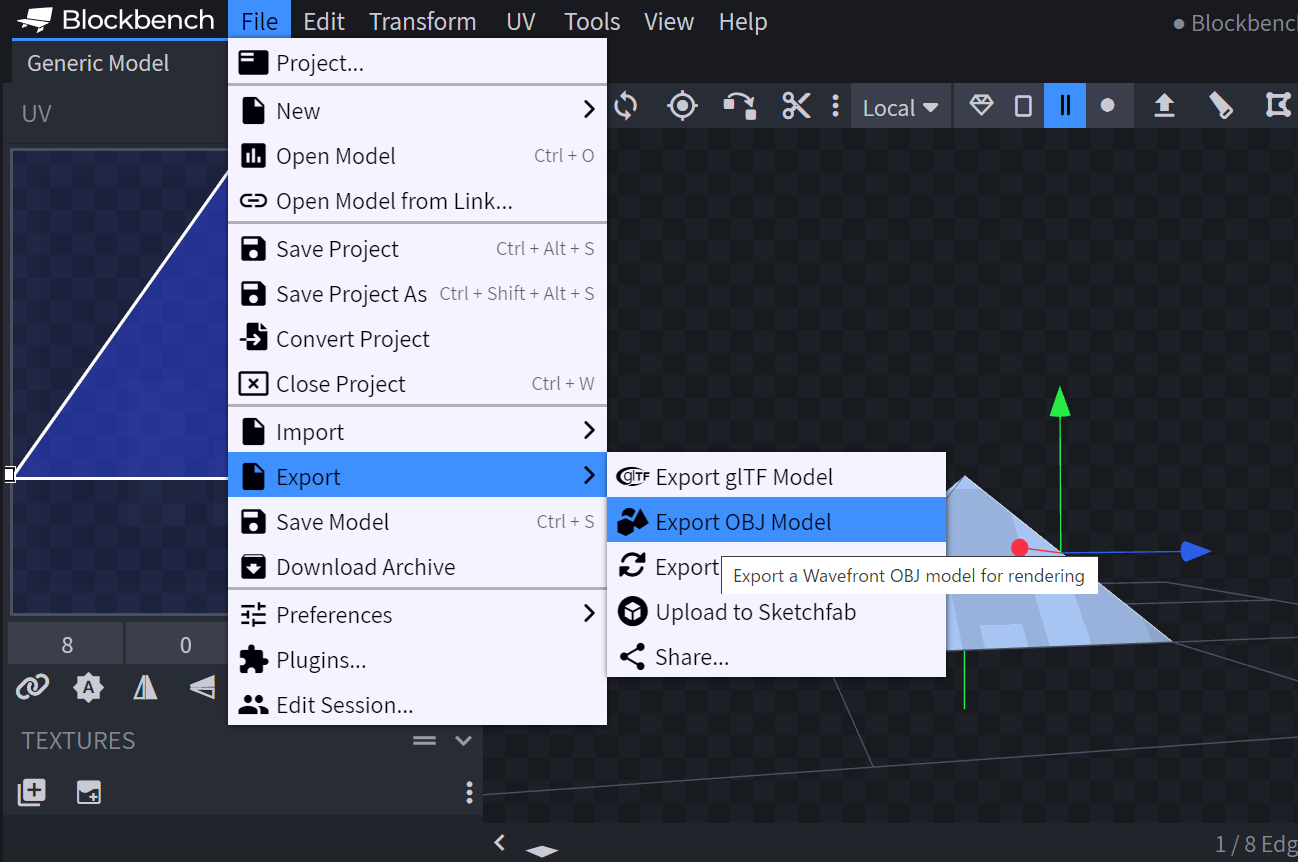Click the Textures panel drag handle icon
The width and height of the screenshot is (1298, 862).
pyautogui.click(x=425, y=741)
